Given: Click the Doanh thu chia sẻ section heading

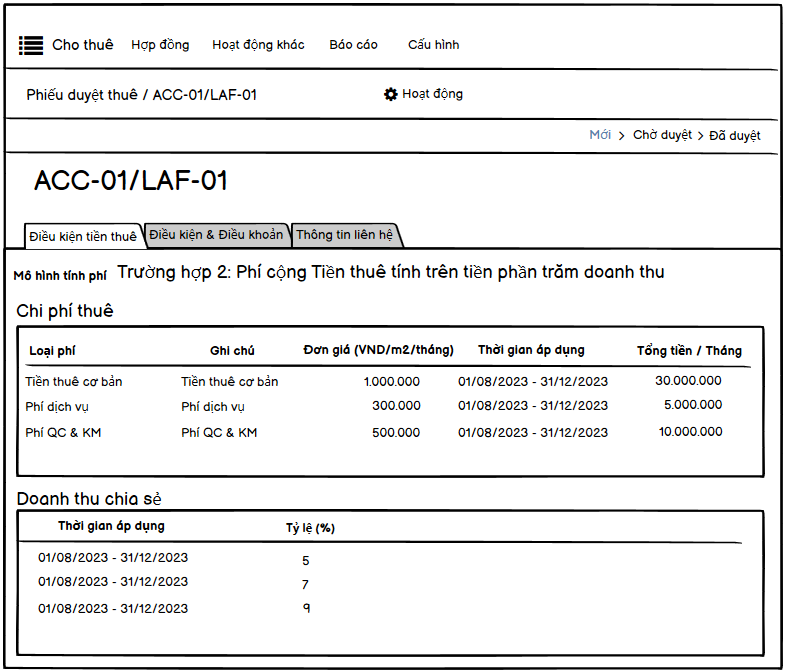Looking at the screenshot, I should tap(89, 499).
